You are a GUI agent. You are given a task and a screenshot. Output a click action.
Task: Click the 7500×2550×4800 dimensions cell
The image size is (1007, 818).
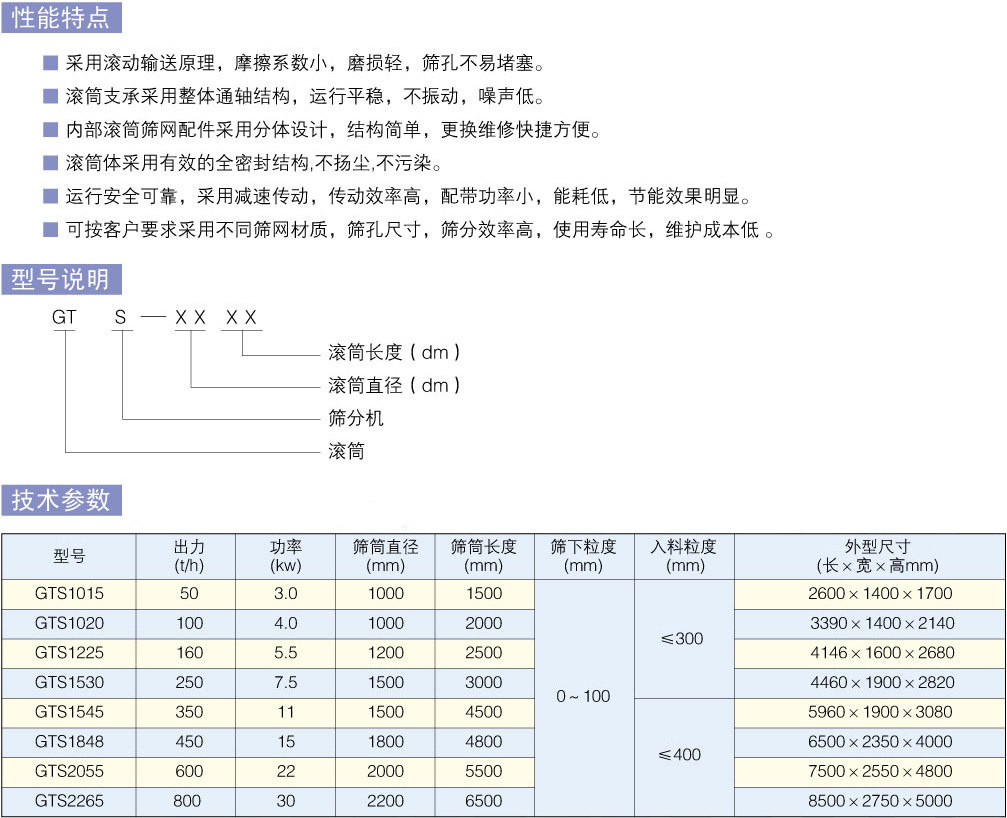click(x=870, y=771)
